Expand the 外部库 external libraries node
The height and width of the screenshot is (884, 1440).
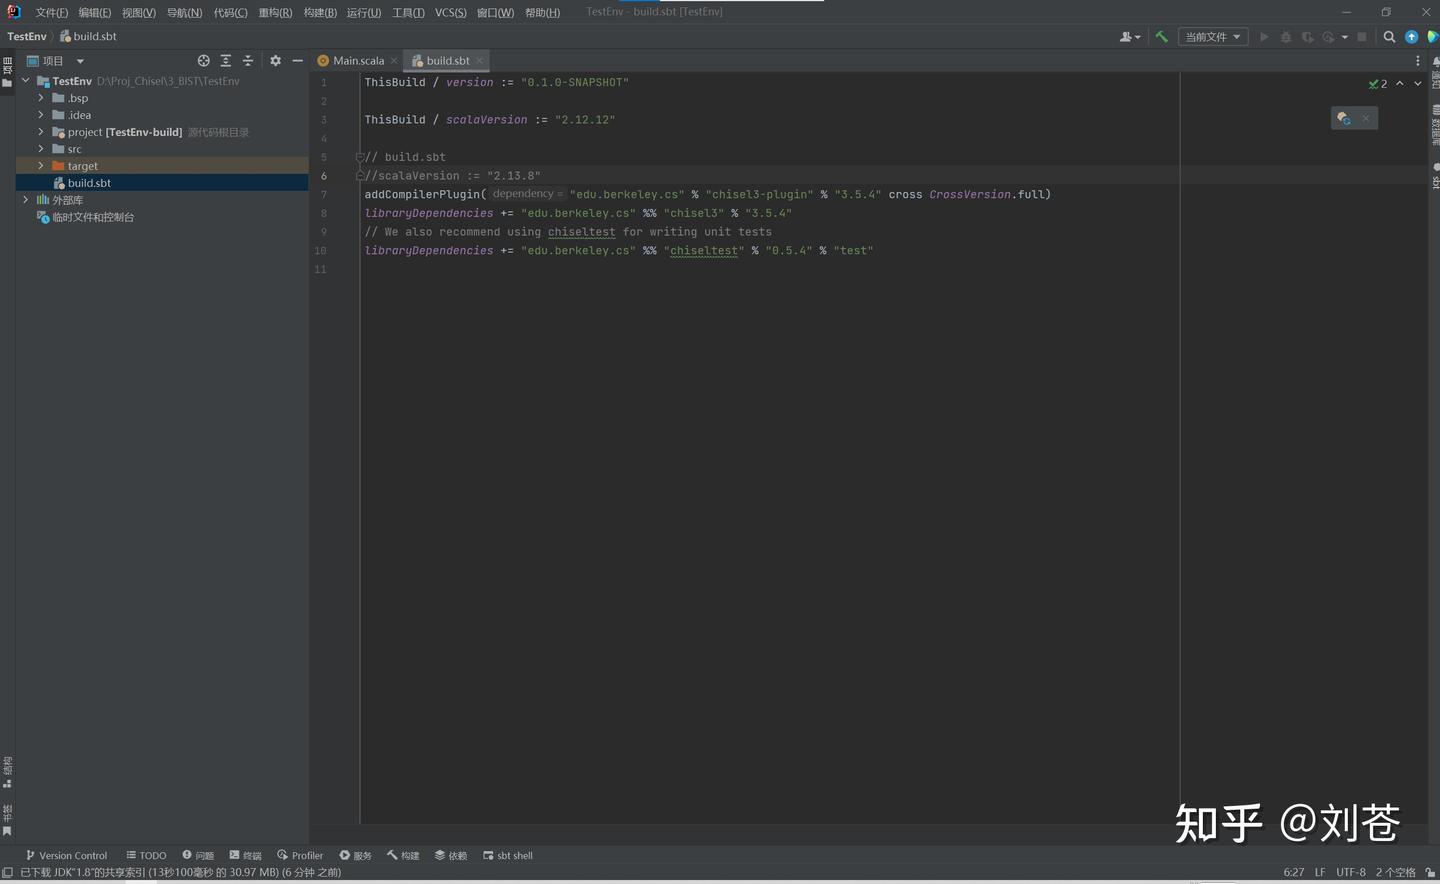[25, 199]
